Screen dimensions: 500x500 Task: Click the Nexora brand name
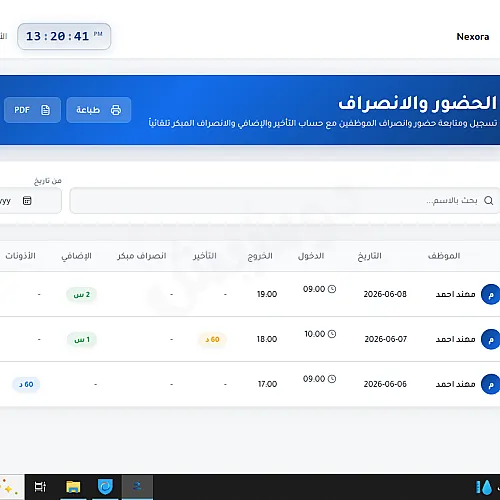point(473,37)
